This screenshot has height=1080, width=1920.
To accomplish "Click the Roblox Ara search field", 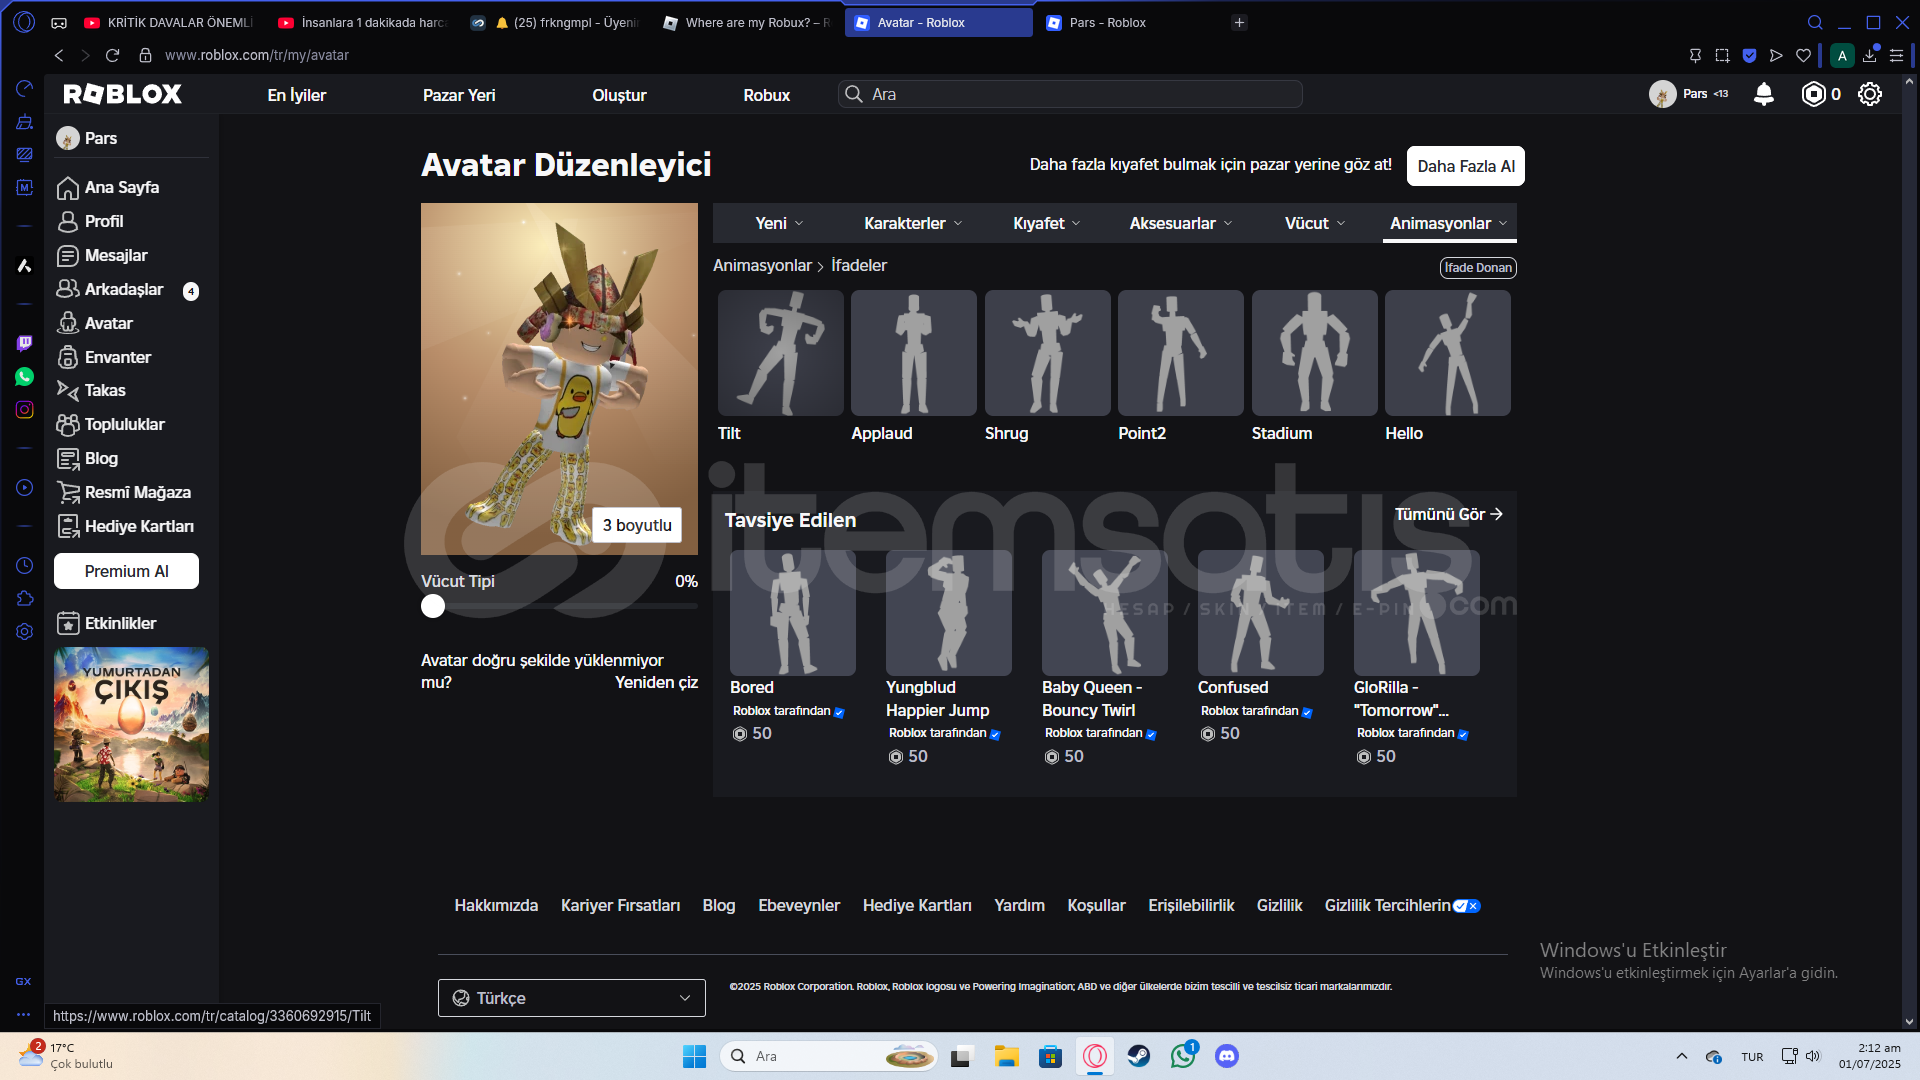I will [1070, 94].
